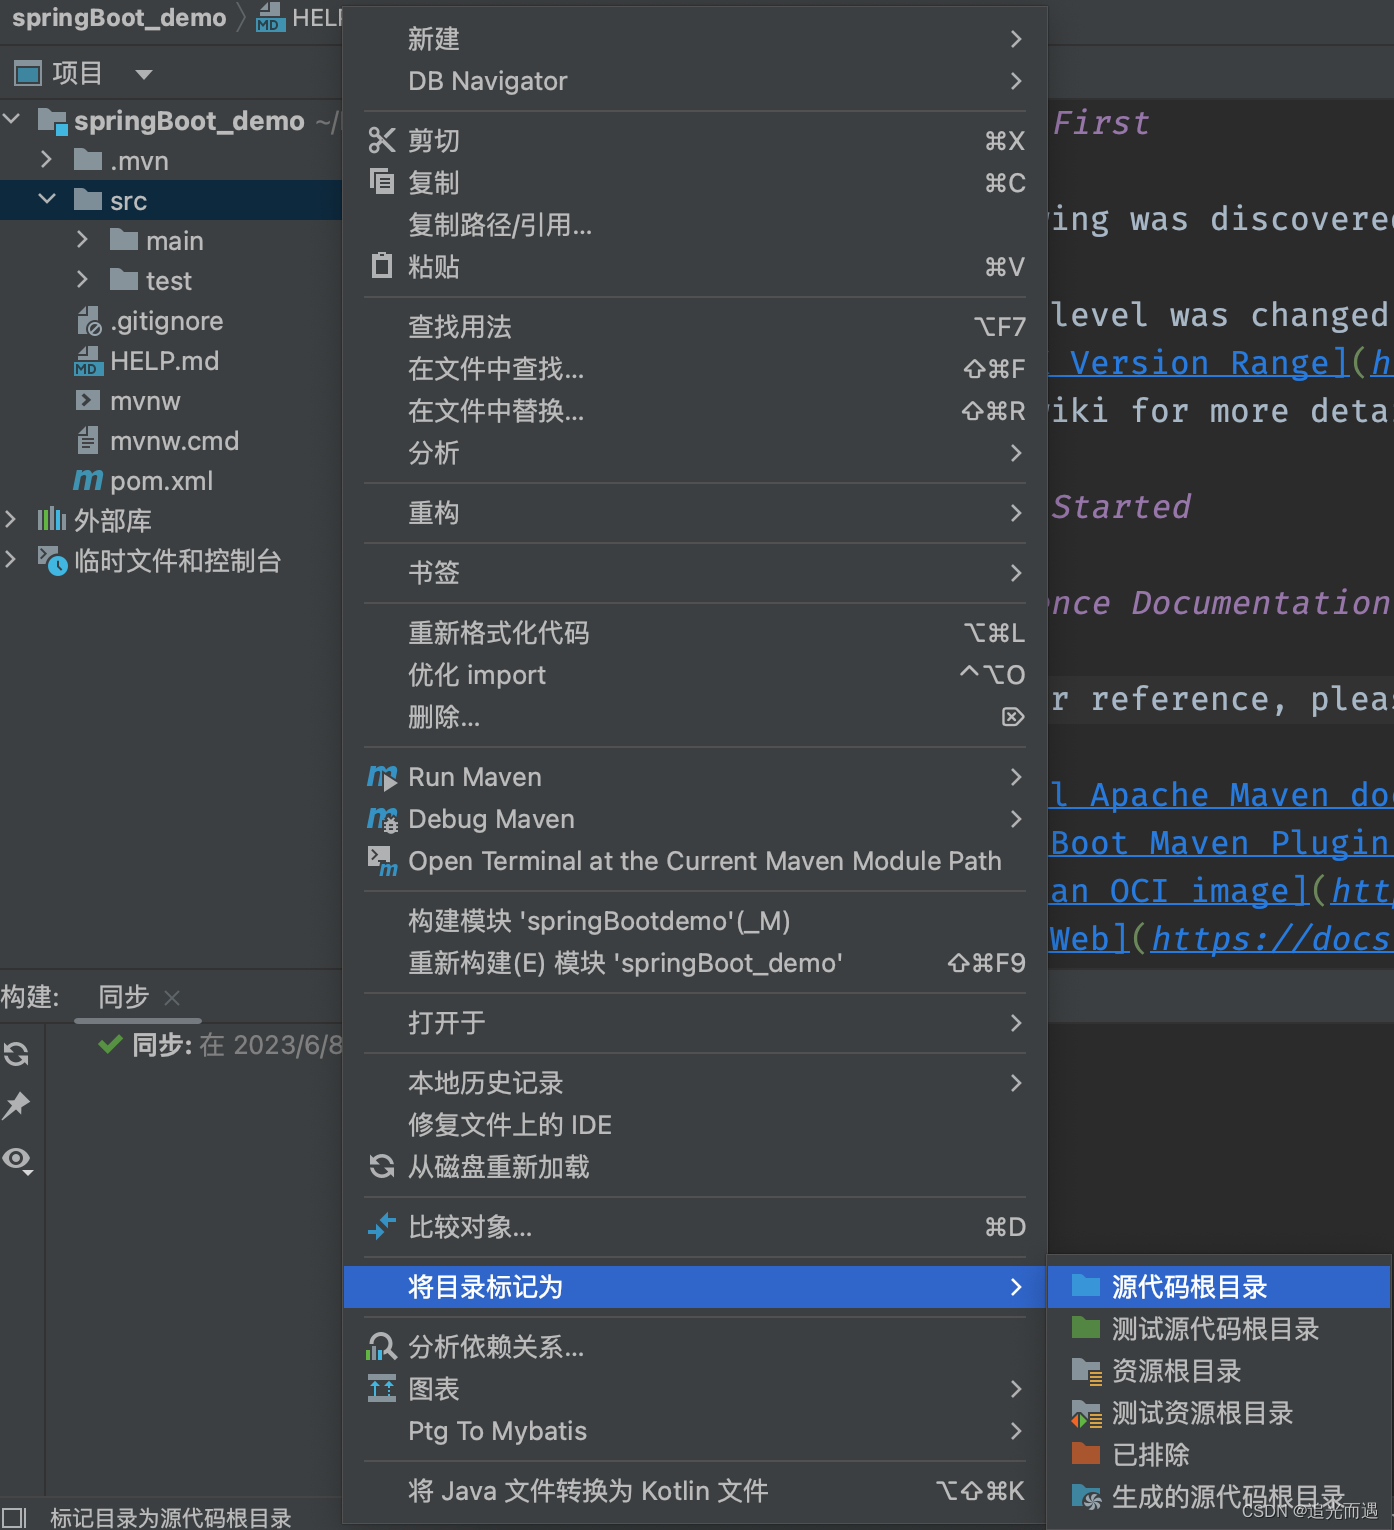Open the Apache Maven documentation link

tap(1221, 795)
